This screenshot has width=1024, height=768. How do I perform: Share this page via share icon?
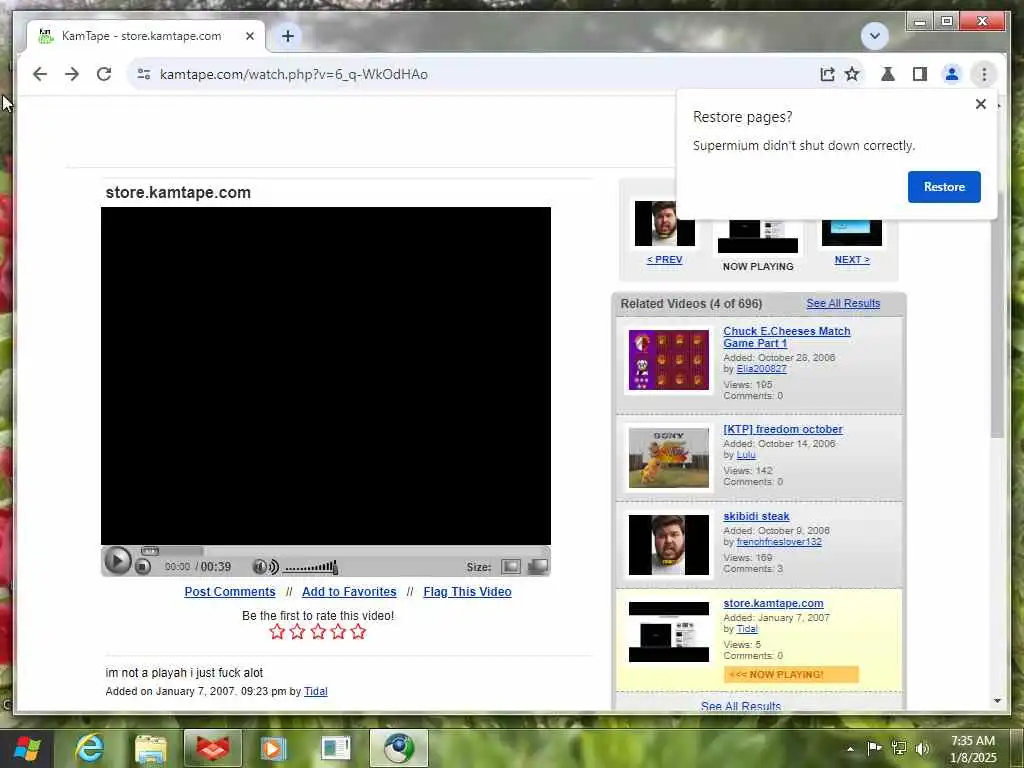tap(827, 74)
